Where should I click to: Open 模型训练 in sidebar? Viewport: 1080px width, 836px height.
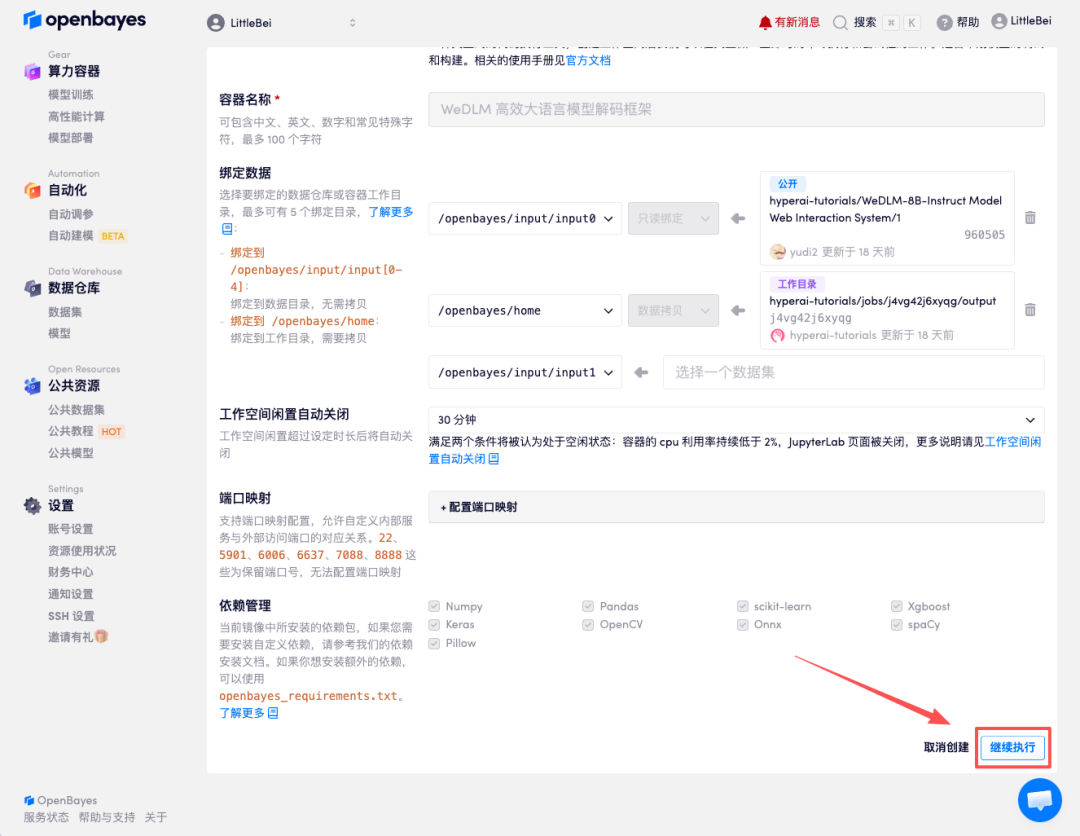click(x=71, y=94)
